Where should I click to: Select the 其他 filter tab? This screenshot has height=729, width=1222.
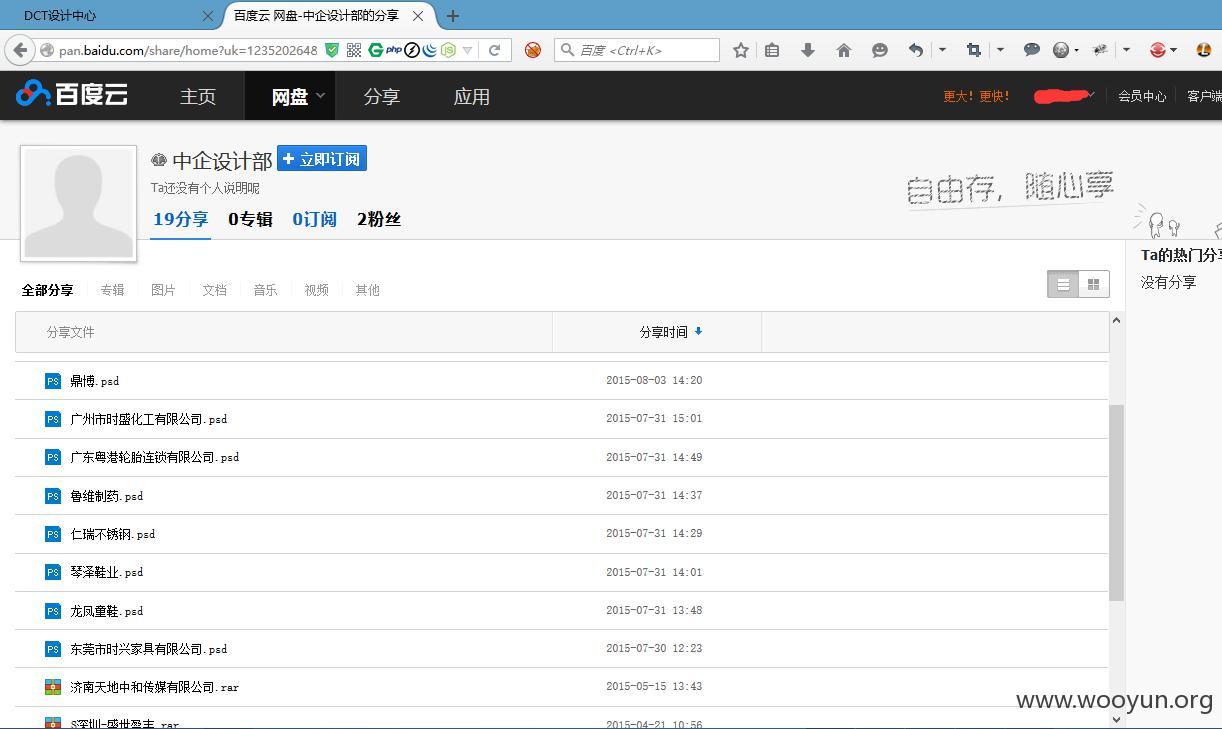367,290
